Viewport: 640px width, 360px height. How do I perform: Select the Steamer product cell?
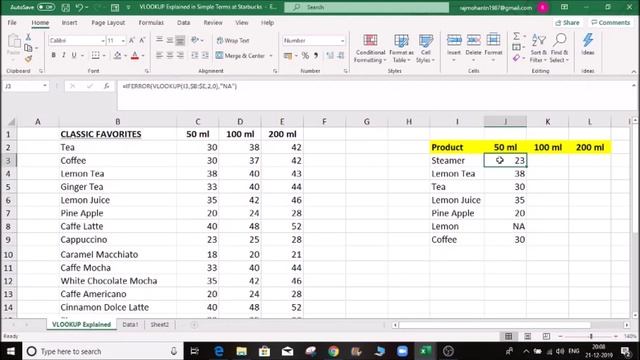click(457, 160)
